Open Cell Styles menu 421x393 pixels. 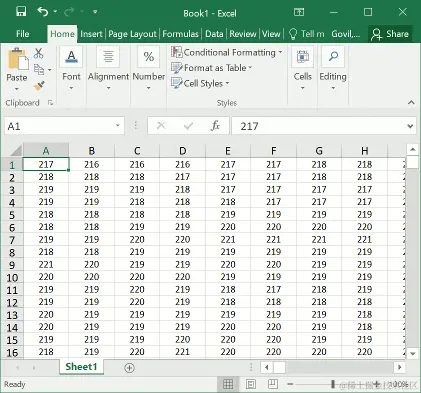(x=200, y=83)
